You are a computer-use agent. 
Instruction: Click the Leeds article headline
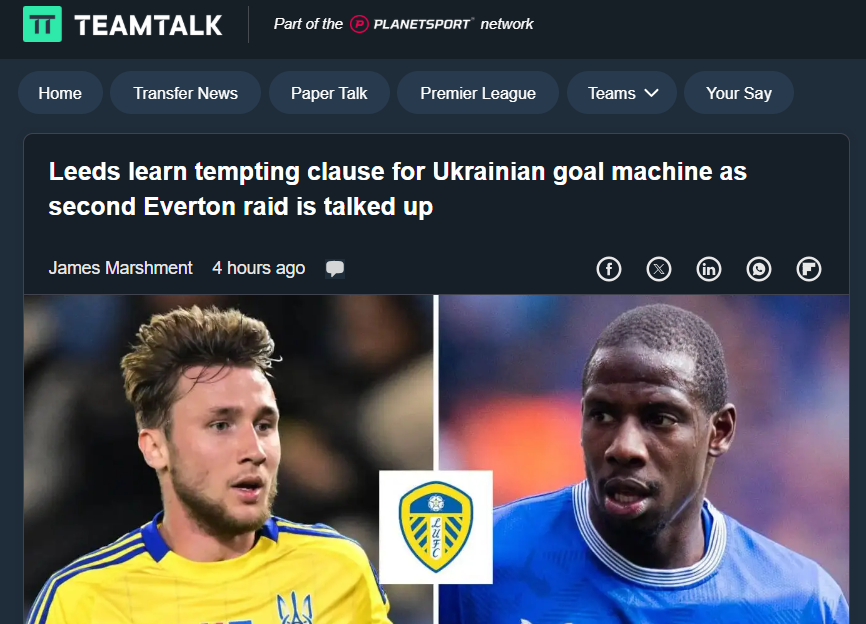pos(398,189)
